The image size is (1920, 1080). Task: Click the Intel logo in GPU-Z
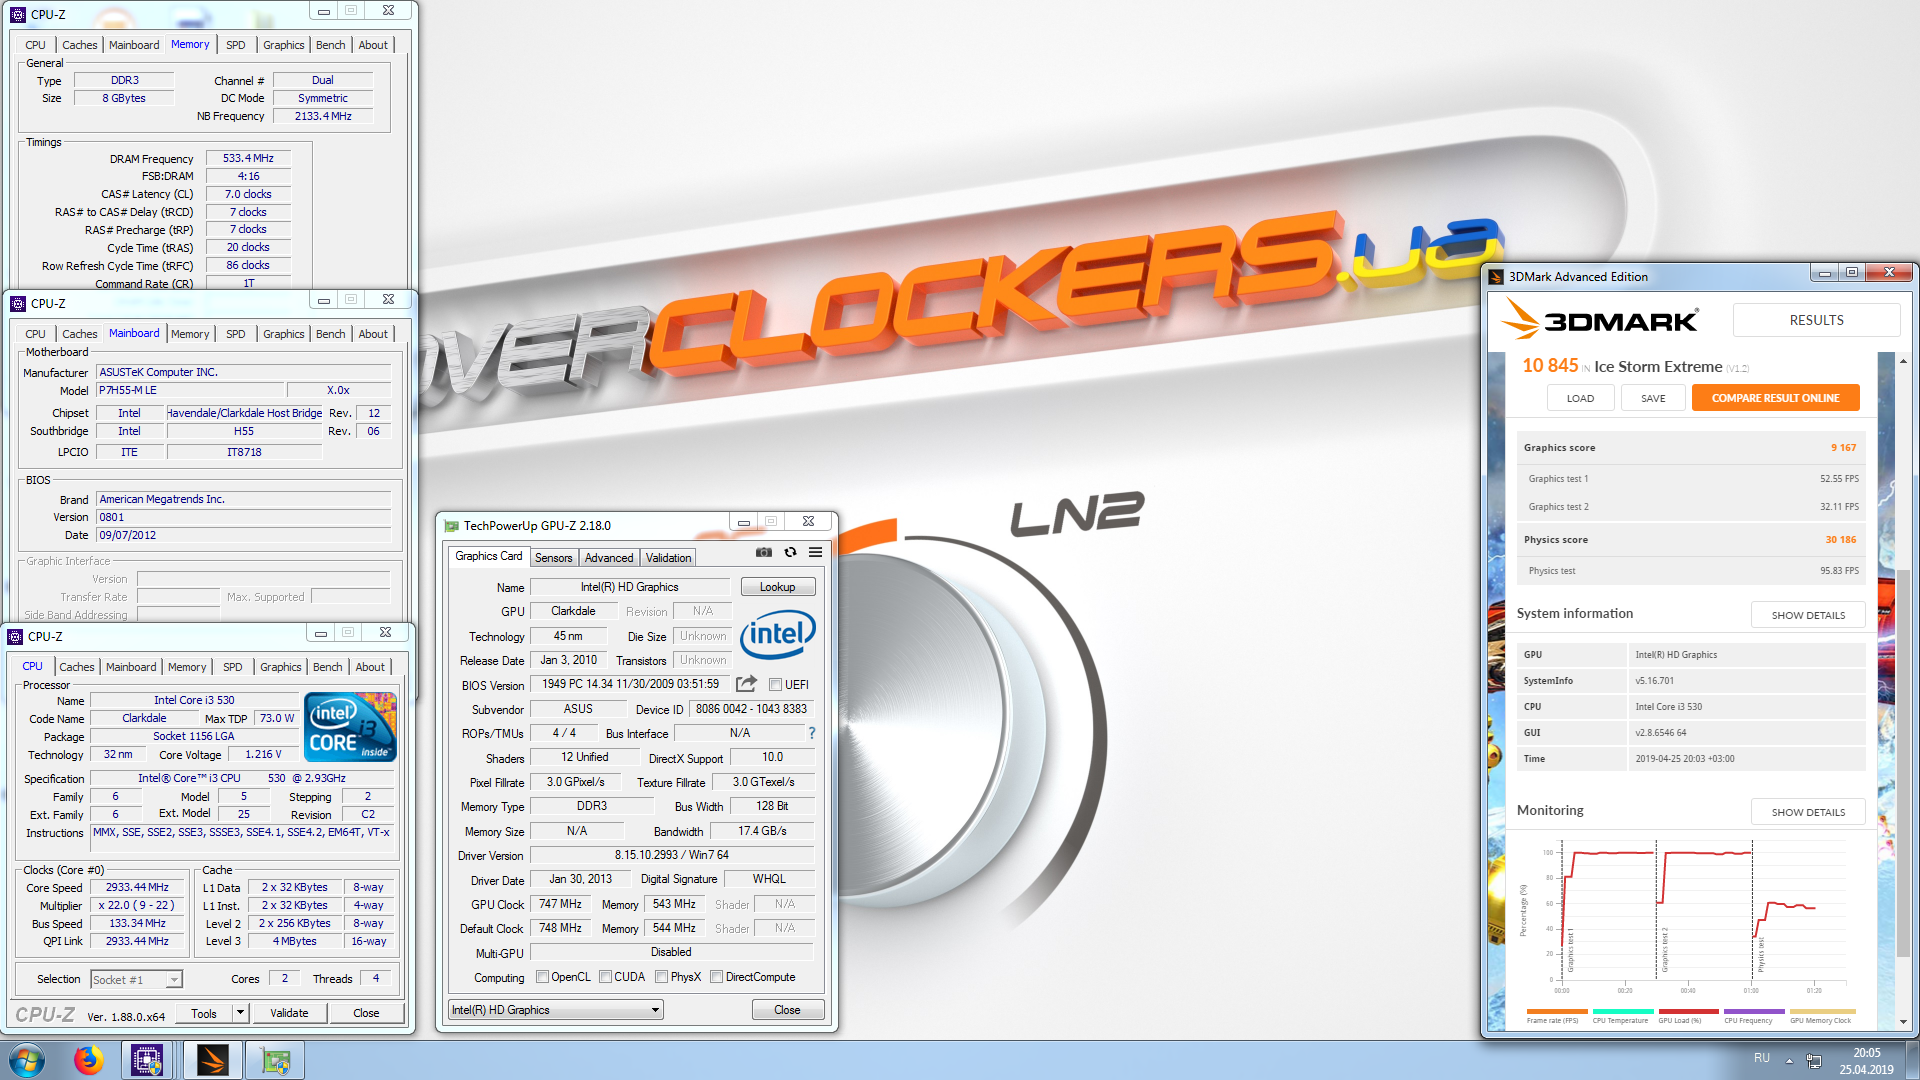(x=778, y=634)
